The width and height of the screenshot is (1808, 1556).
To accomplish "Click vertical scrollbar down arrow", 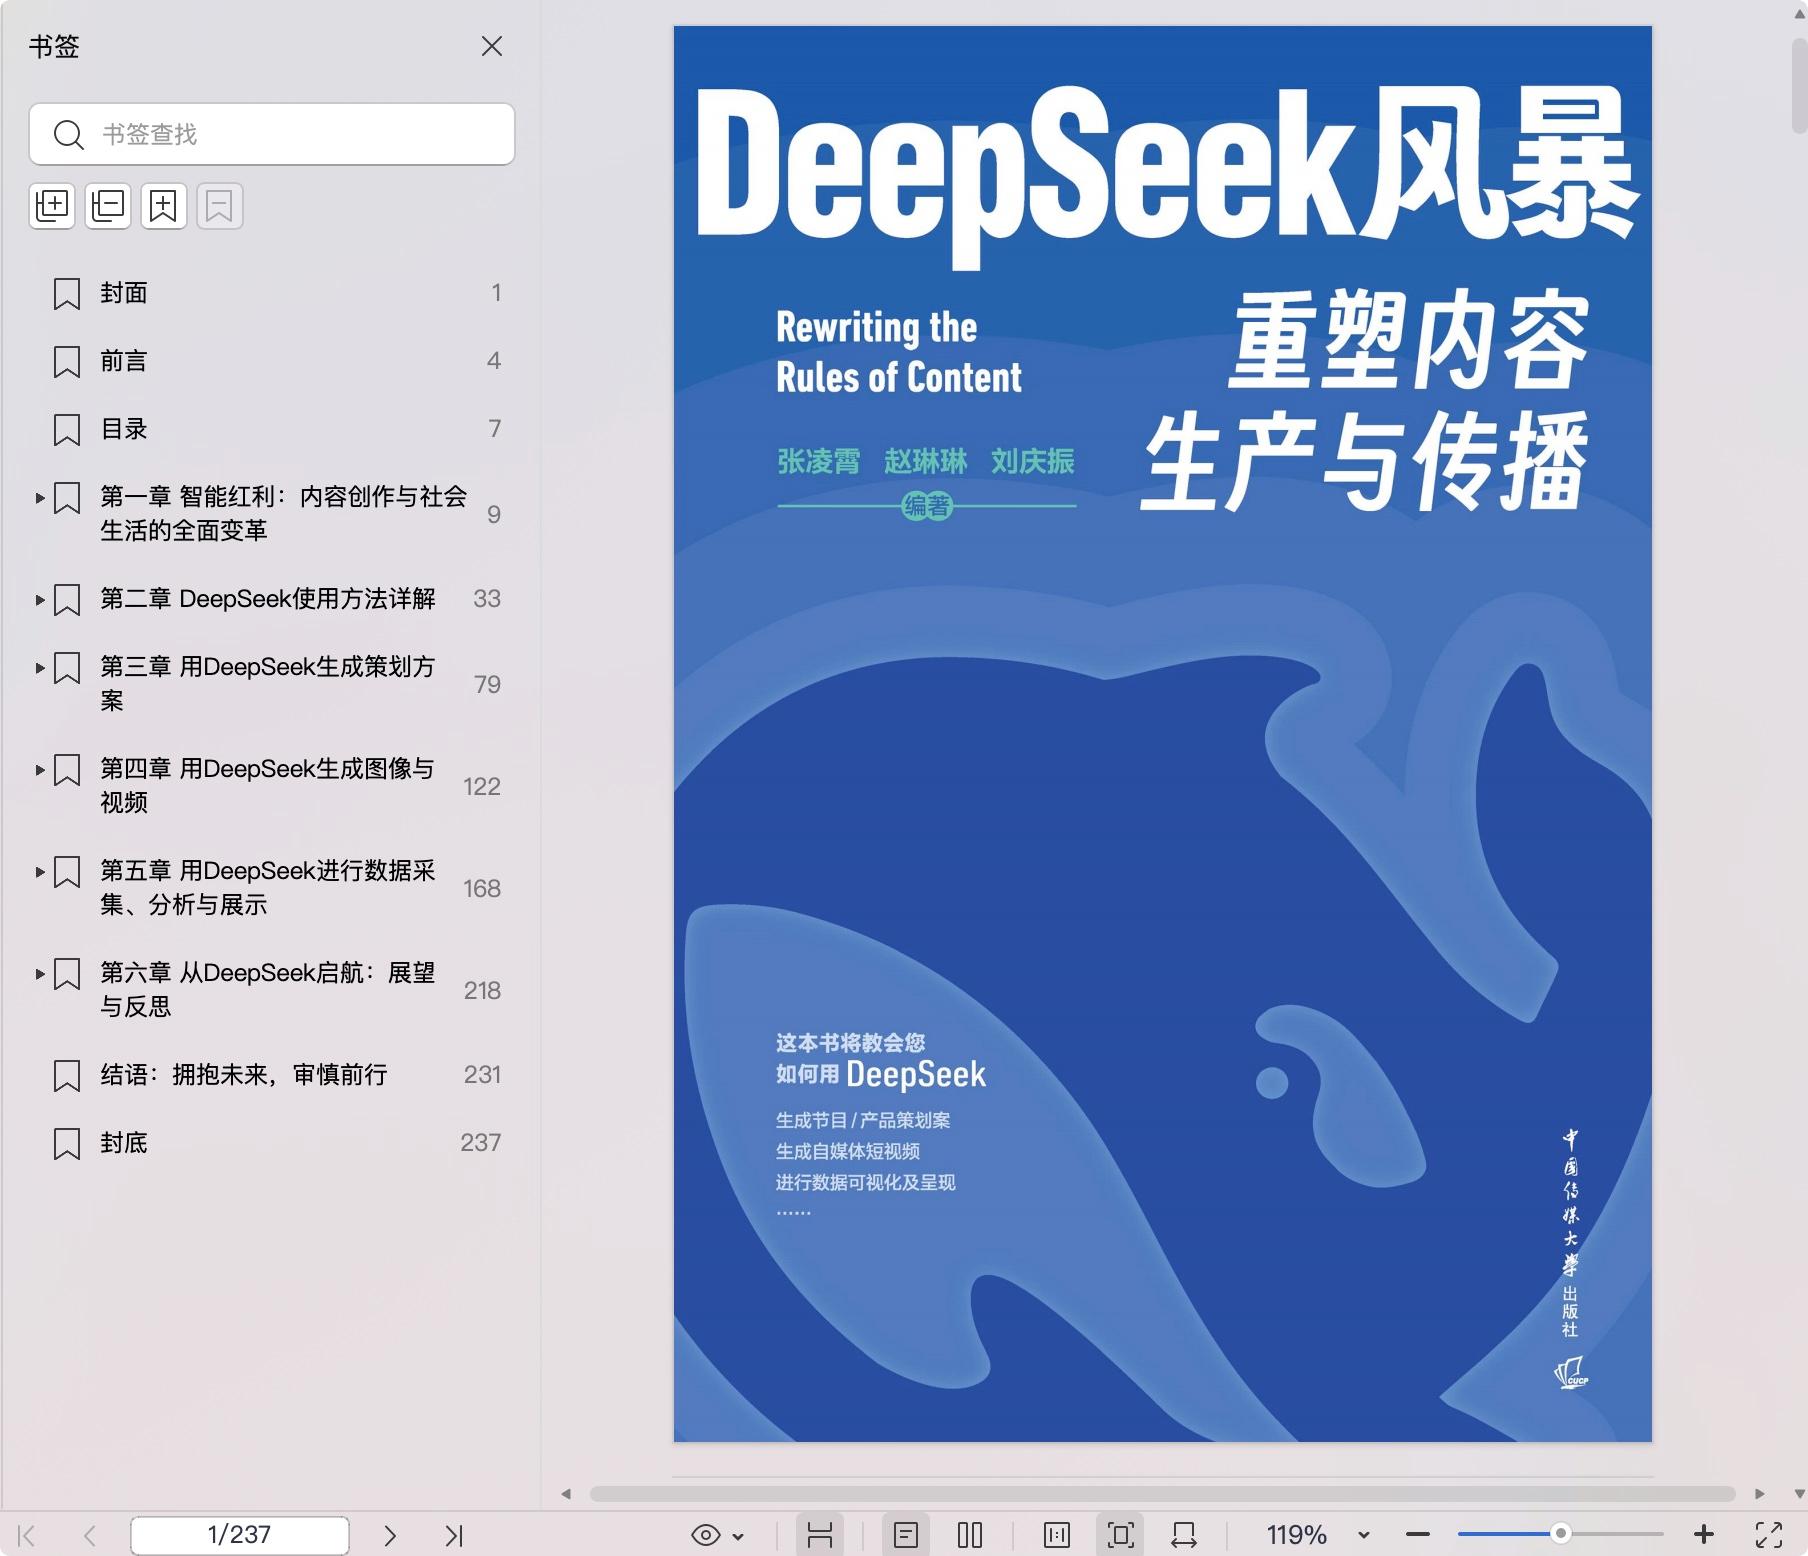I will click(1799, 1494).
